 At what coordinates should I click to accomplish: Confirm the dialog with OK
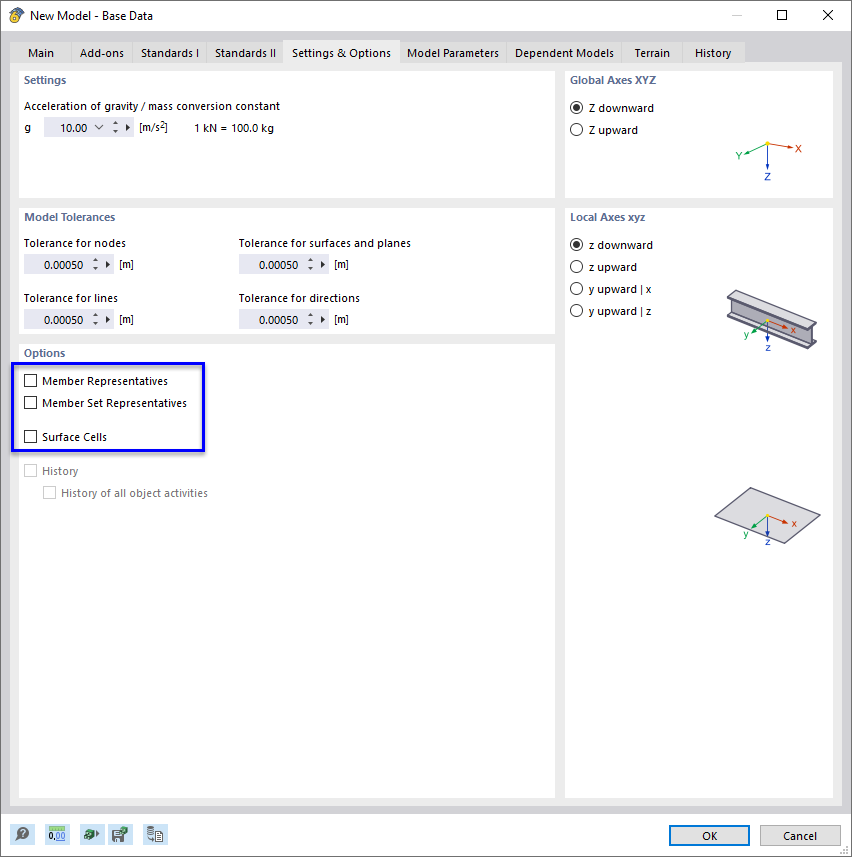tap(708, 835)
